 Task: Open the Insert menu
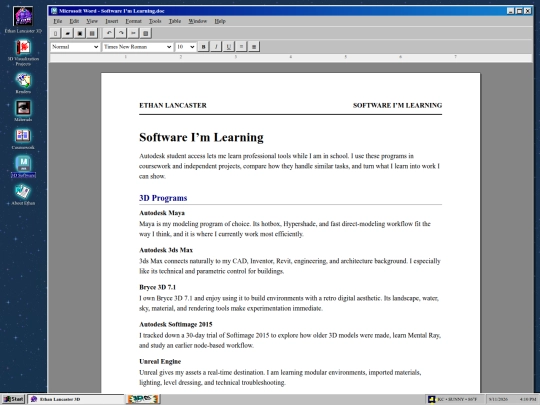[x=112, y=21]
